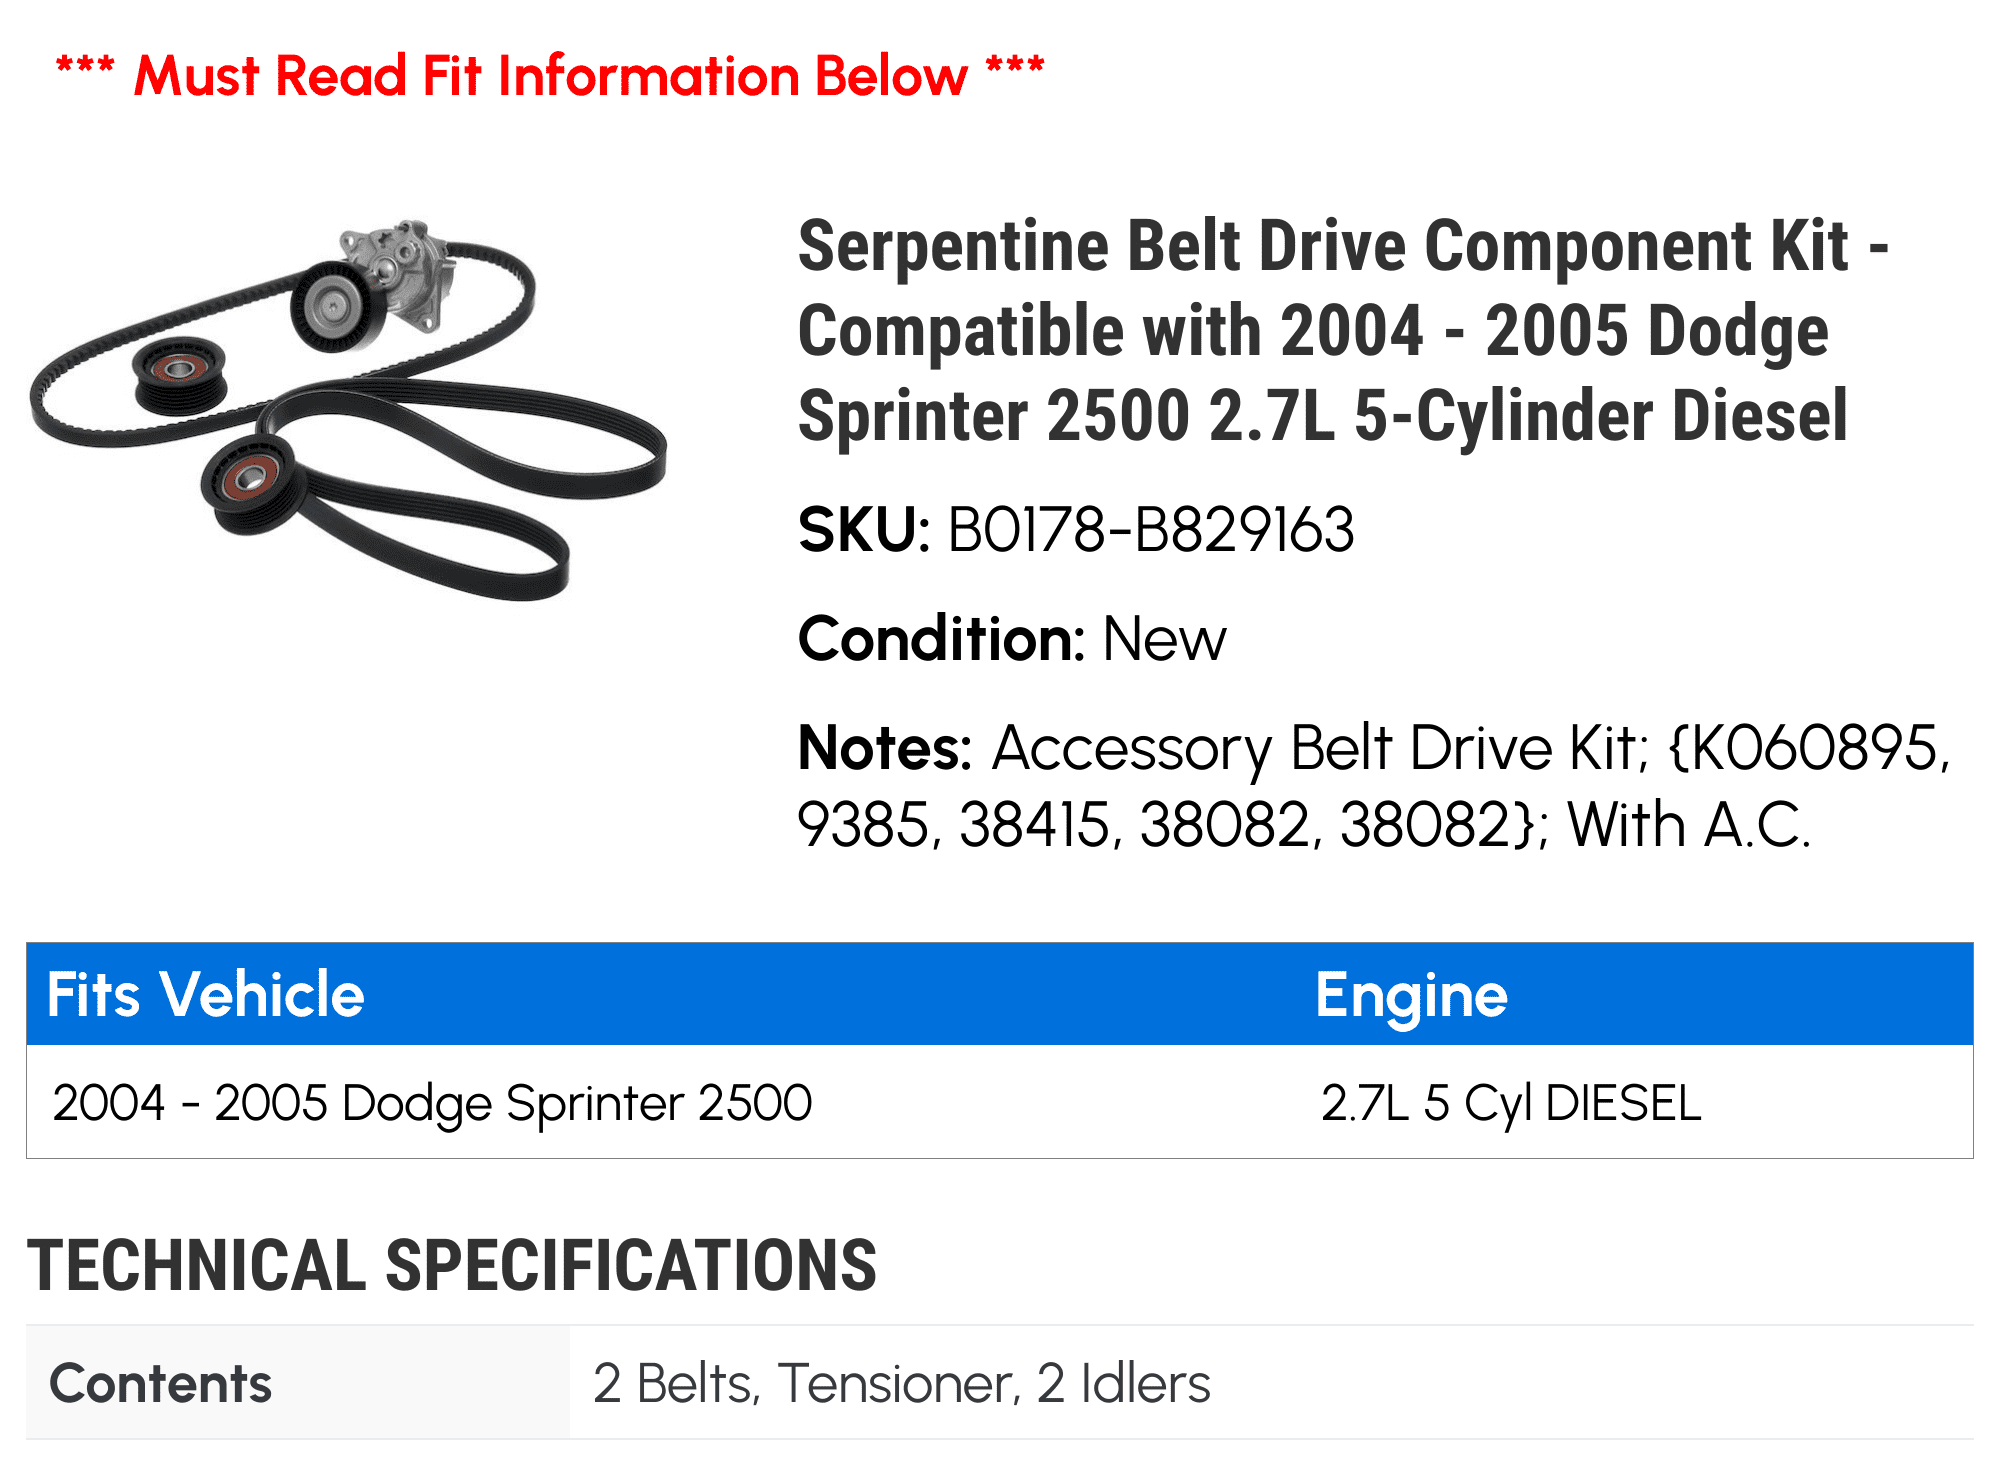
Task: Click the 2.7L 5 Cyl DIESEL engine cell
Action: (x=1510, y=1103)
